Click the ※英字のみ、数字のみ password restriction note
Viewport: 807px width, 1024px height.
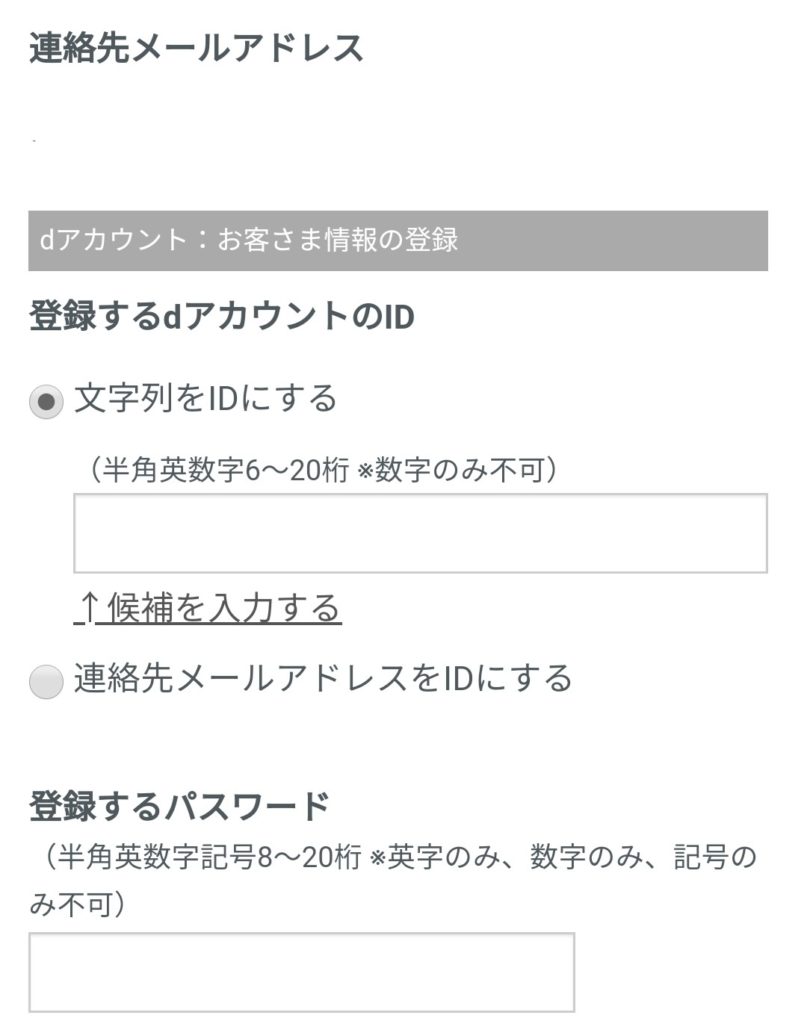[540, 858]
